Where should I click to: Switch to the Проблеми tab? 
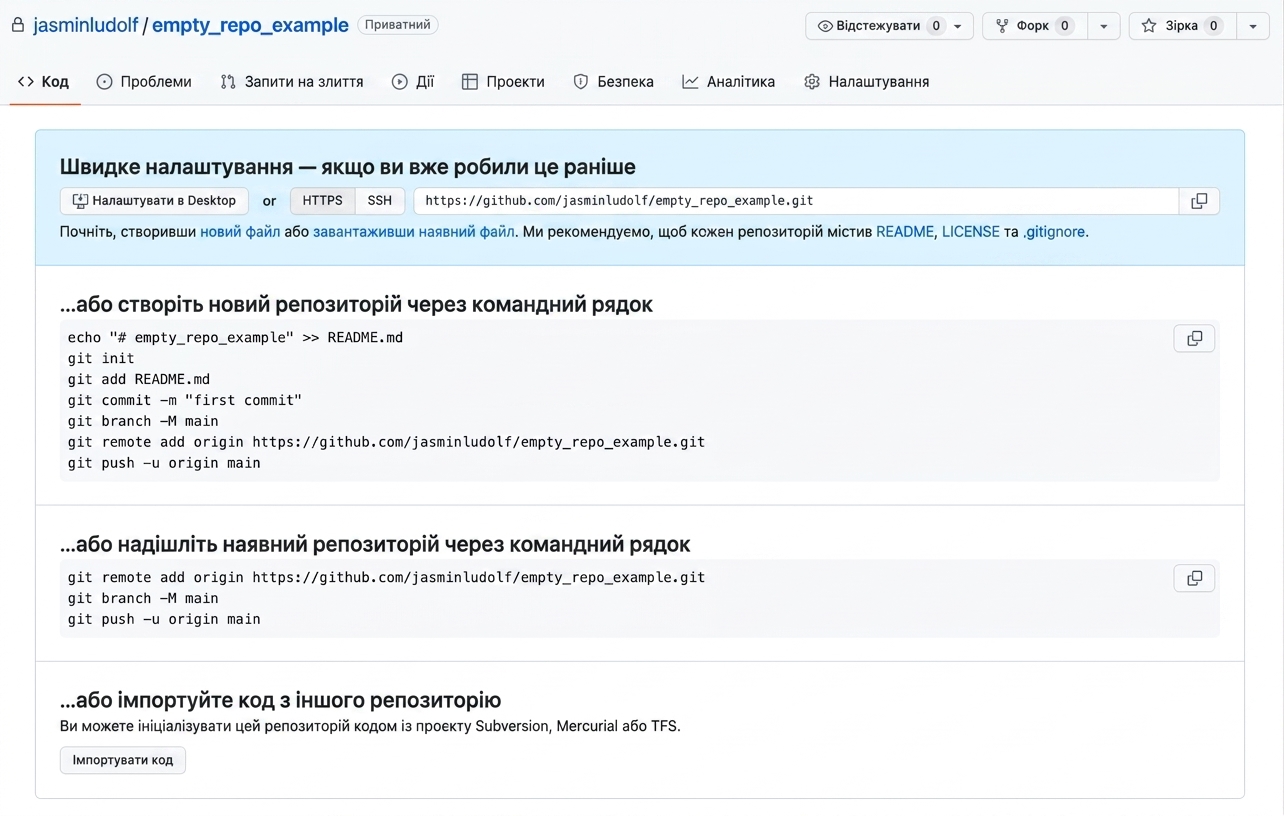[144, 82]
